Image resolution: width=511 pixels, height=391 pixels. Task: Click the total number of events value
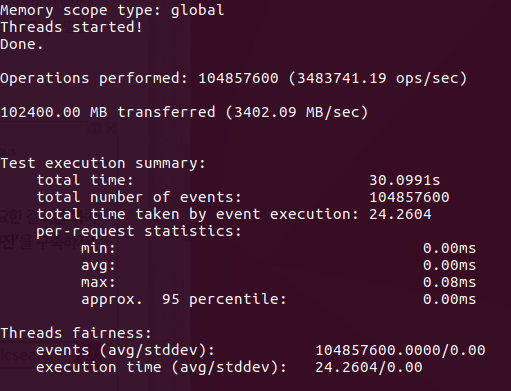(409, 197)
